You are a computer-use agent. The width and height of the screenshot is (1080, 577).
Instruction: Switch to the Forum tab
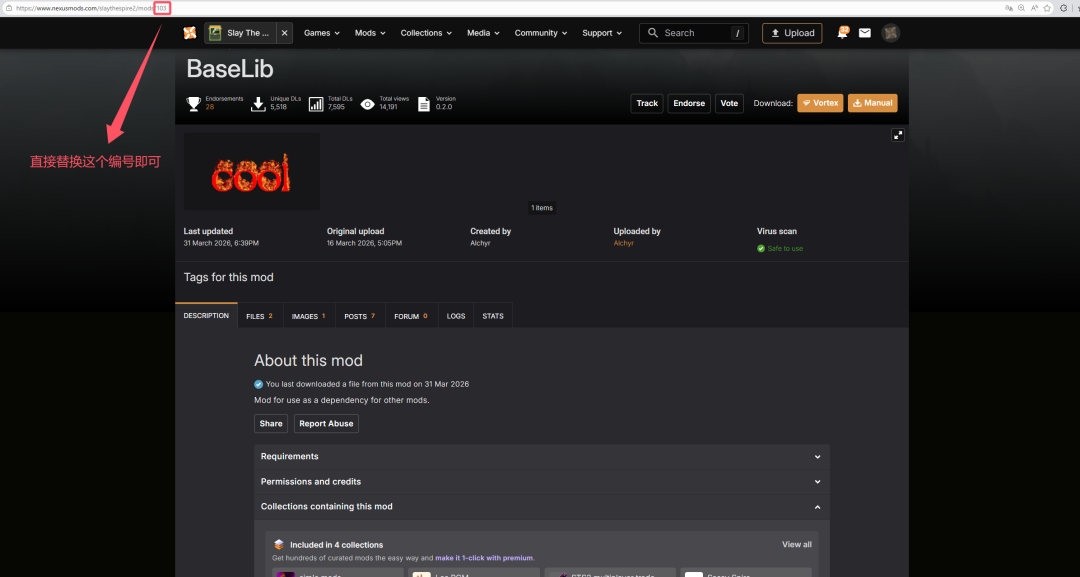pyautogui.click(x=411, y=316)
